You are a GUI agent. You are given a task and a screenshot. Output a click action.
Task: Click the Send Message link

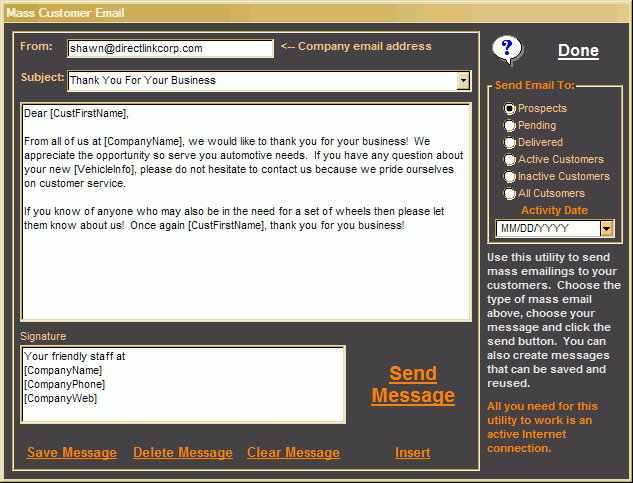[x=413, y=384]
